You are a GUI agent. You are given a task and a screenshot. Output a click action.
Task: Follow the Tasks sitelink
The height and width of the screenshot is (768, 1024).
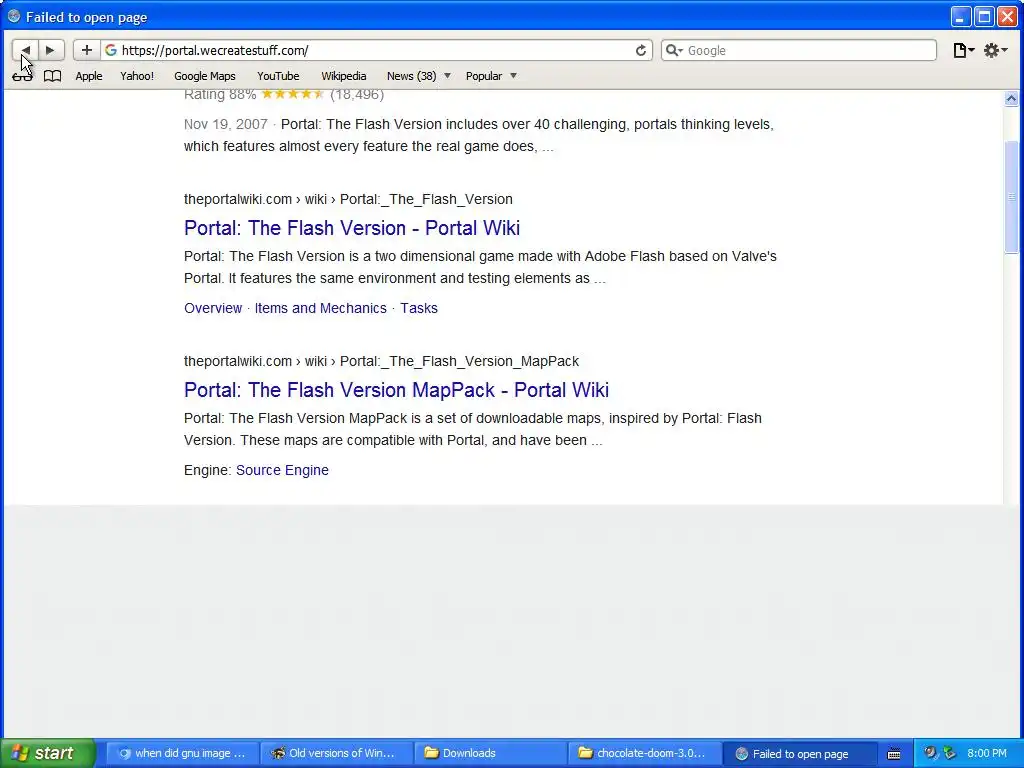point(419,308)
